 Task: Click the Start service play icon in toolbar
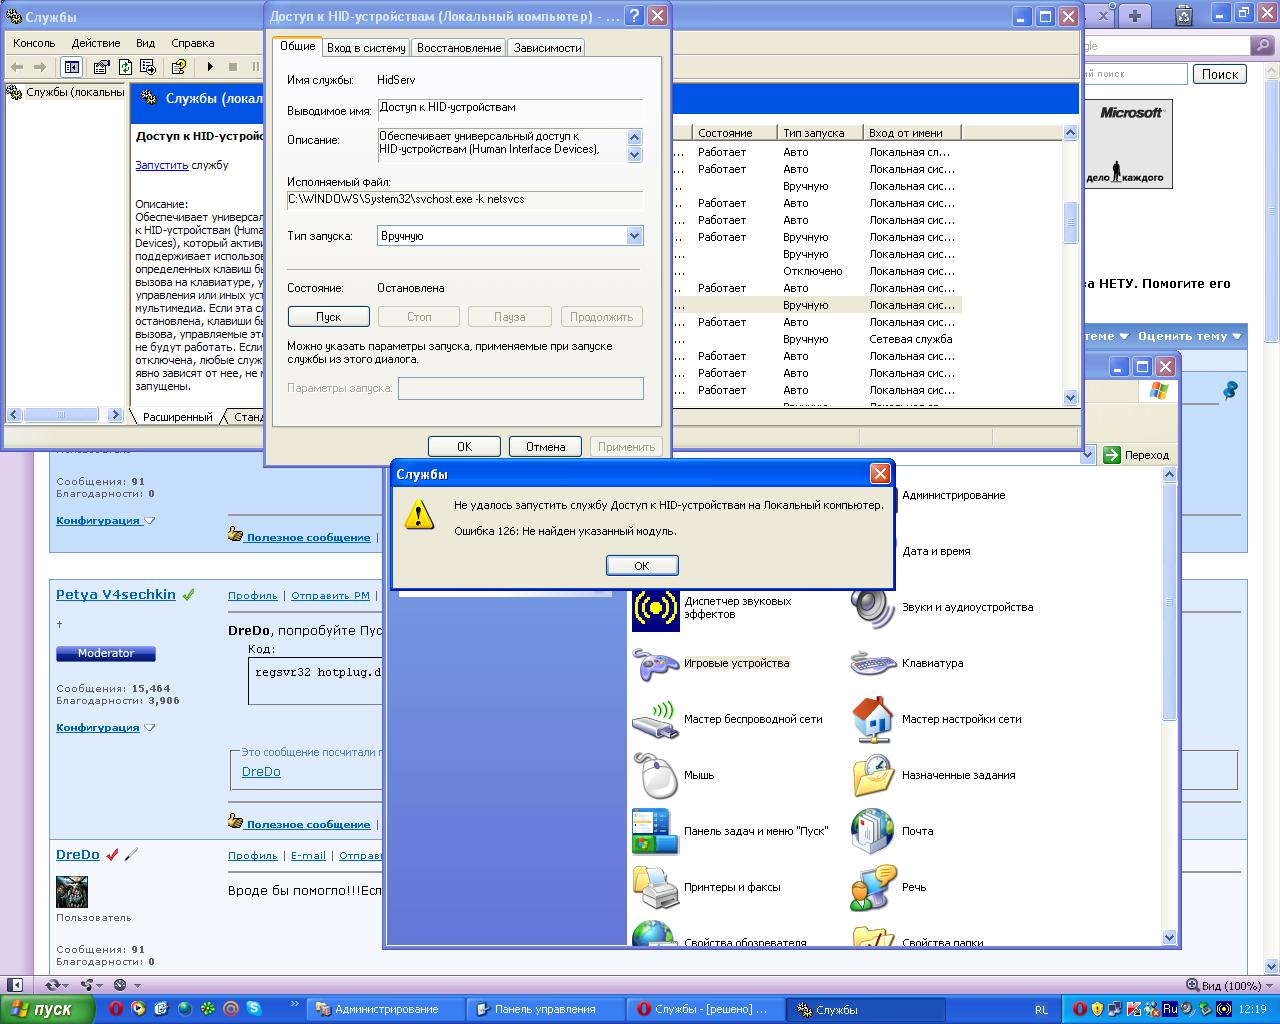[x=210, y=67]
